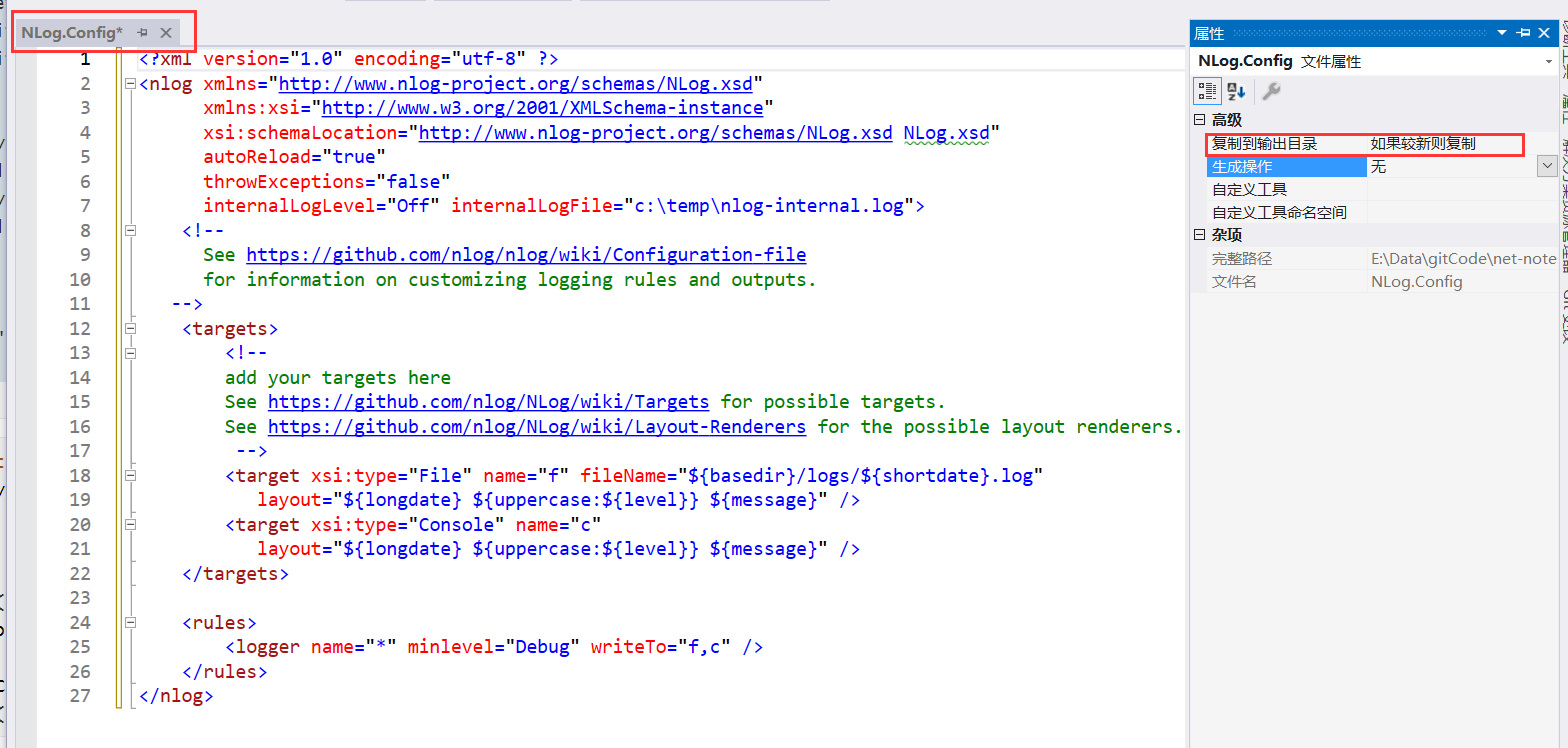Viewport: 1568px width, 748px height.
Task: Open property pages wrench icon
Action: click(1271, 91)
